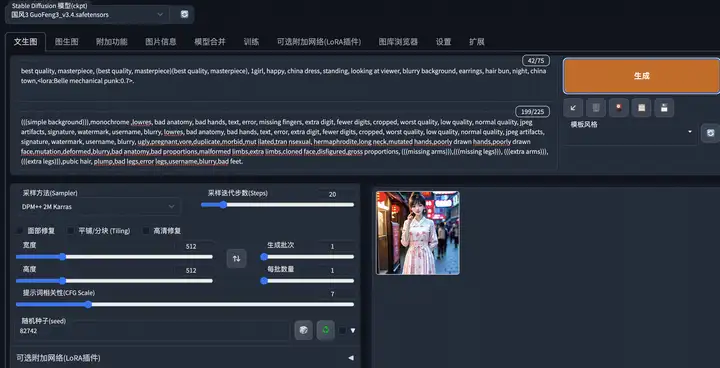Swap width and height with arrows button

(x=236, y=258)
